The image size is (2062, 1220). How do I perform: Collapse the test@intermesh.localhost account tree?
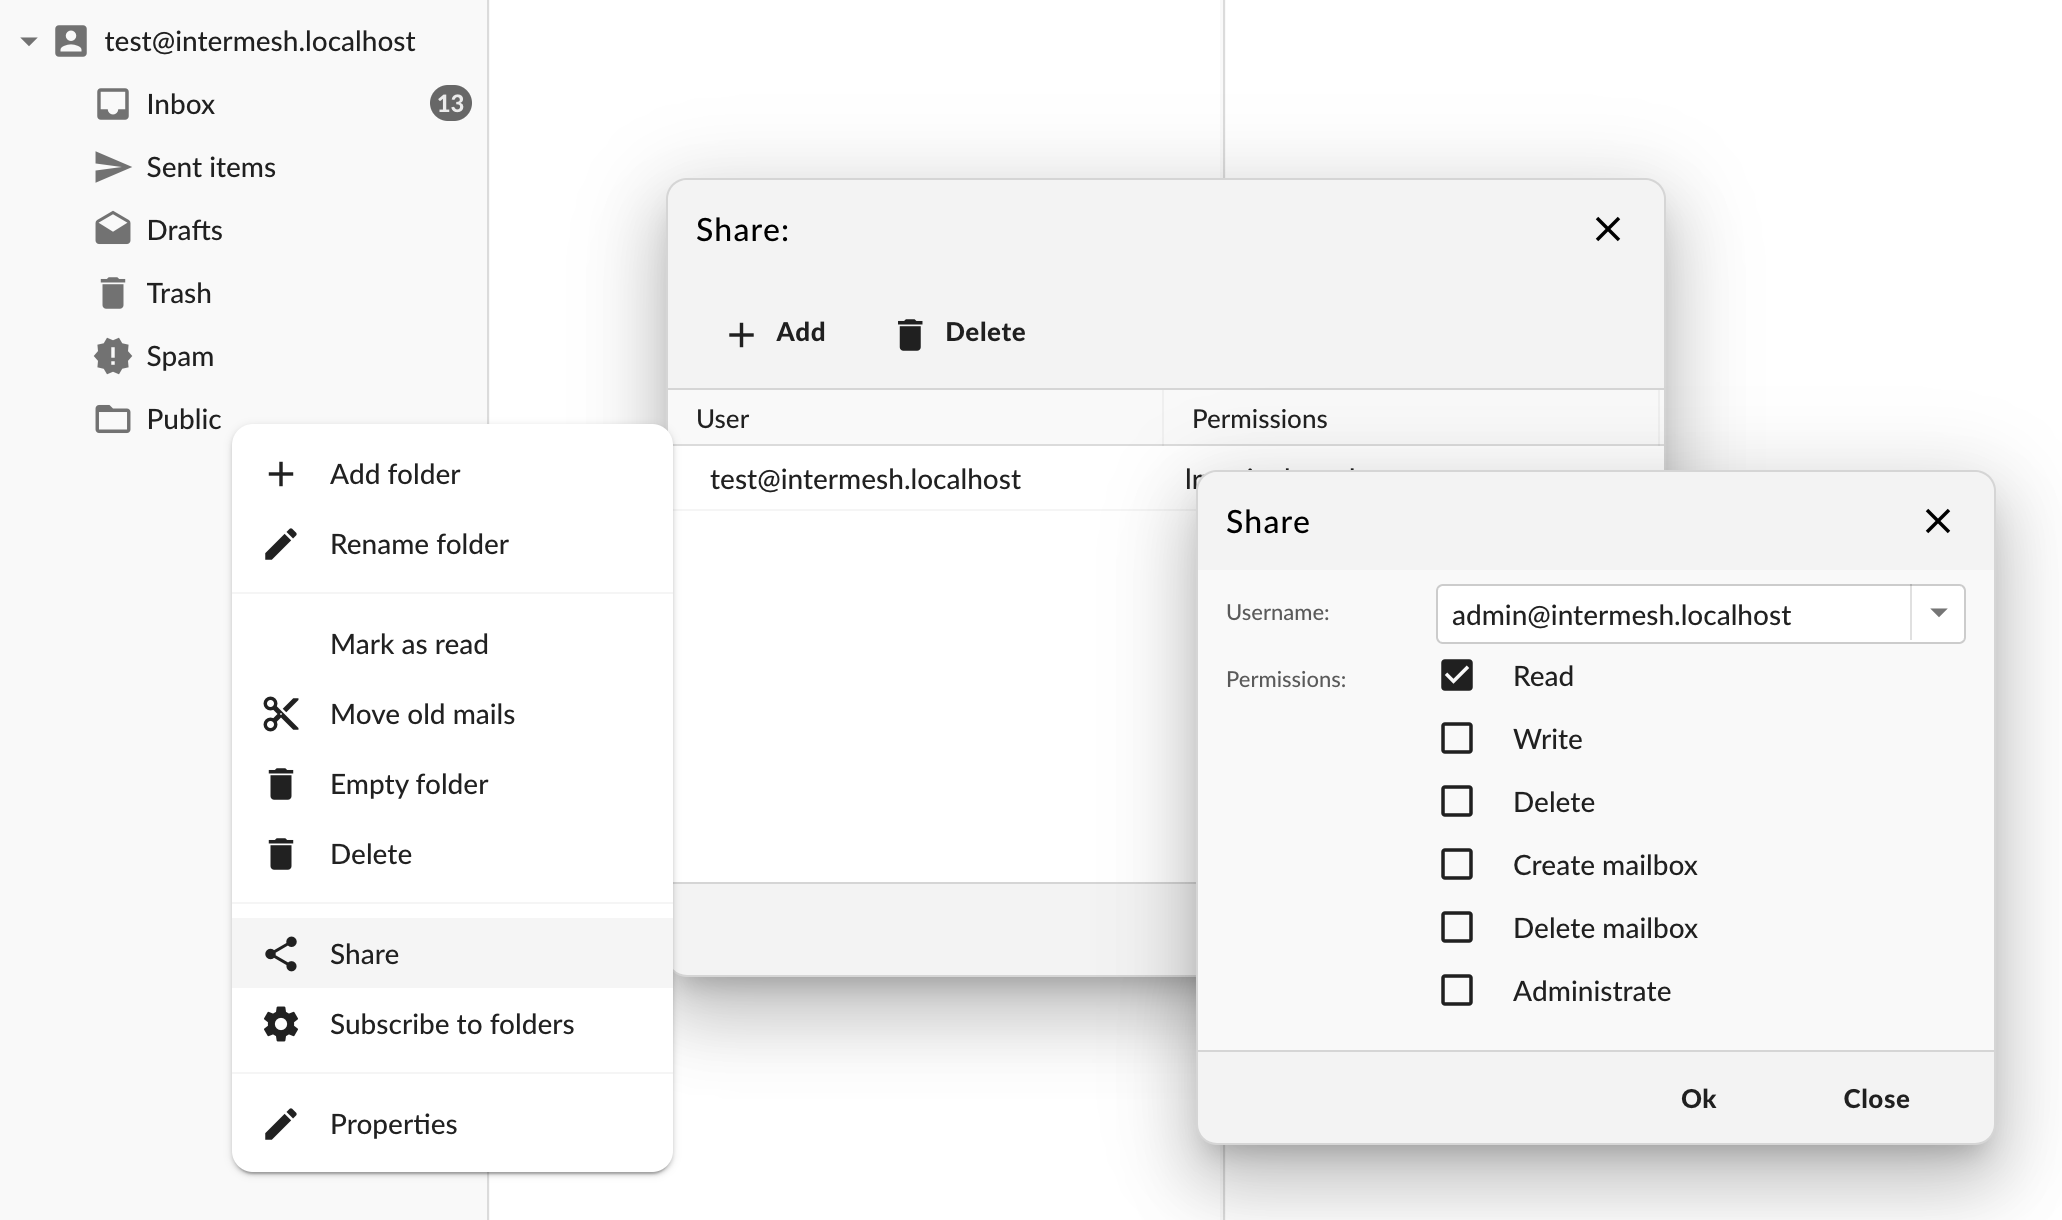(29, 42)
